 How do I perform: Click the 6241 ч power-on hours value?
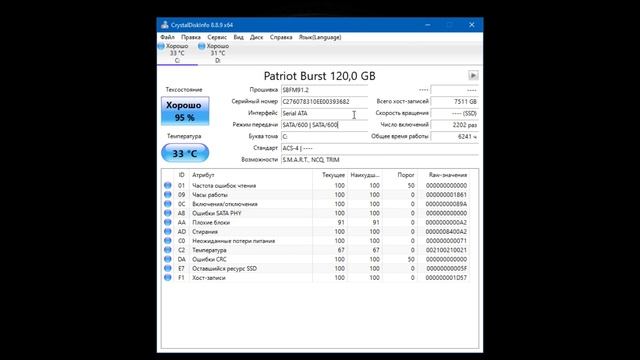[454, 136]
